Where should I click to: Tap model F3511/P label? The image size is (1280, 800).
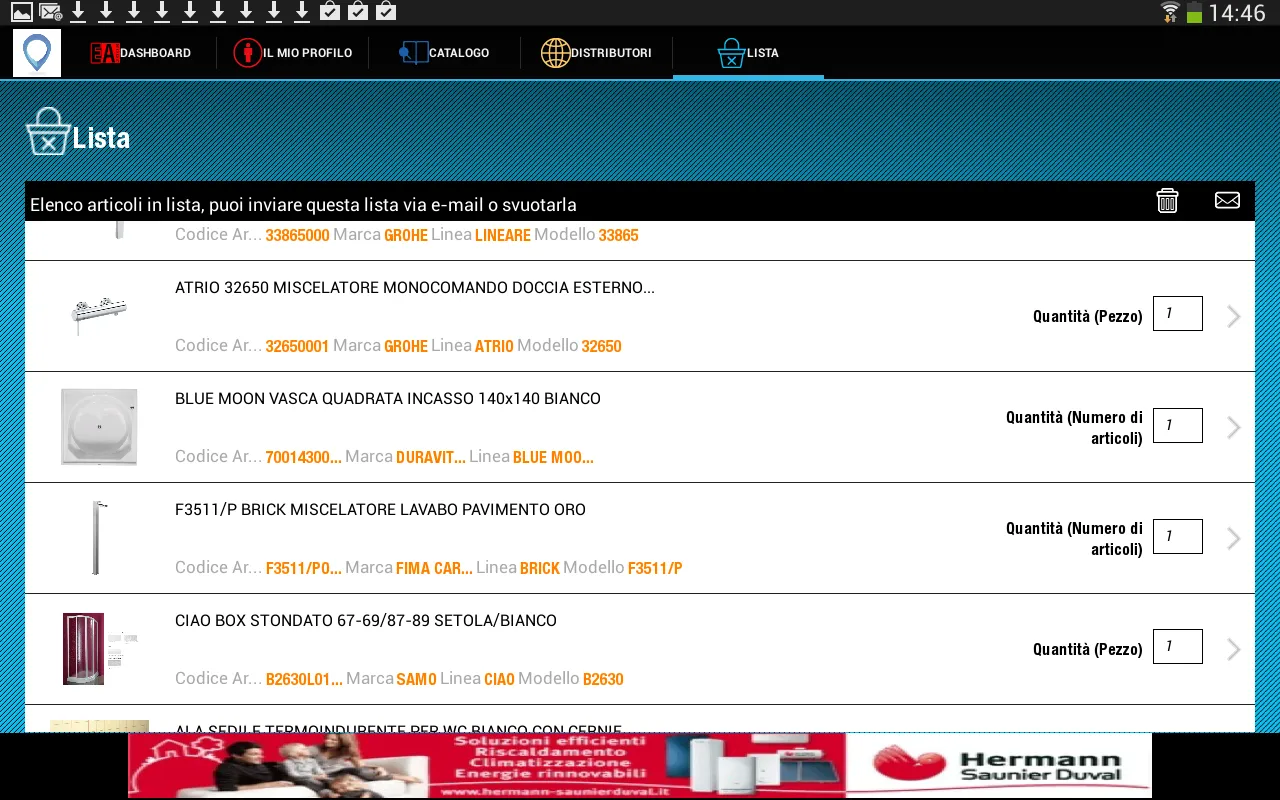(x=655, y=569)
